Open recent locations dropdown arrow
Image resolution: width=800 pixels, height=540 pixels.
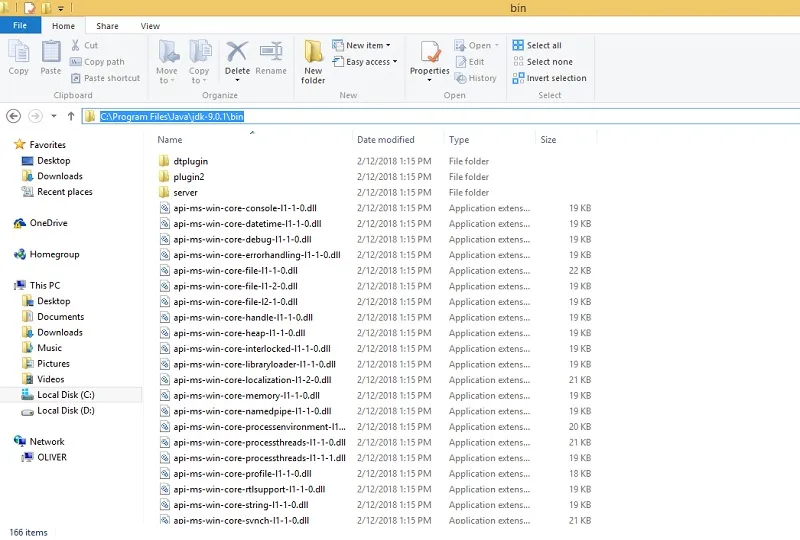pyautogui.click(x=54, y=116)
